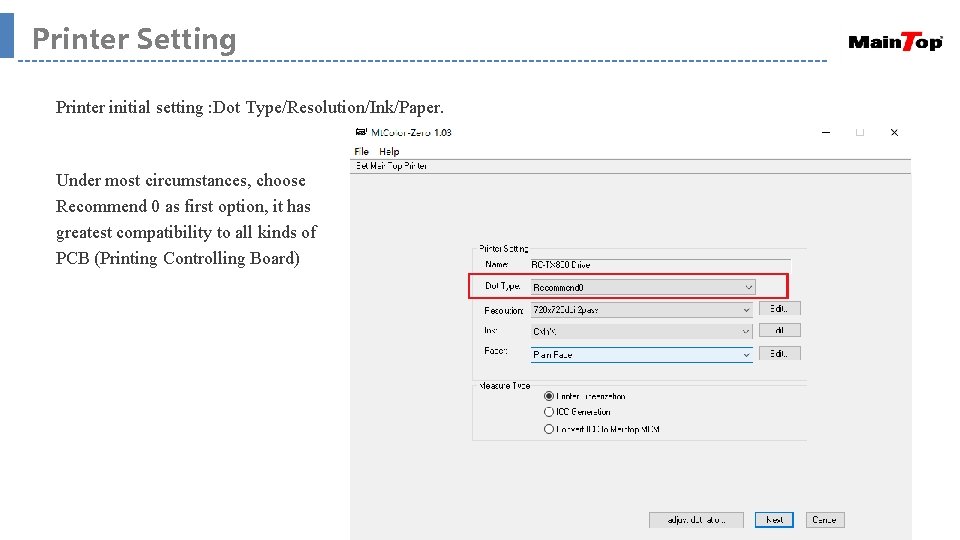Click the 'Set MainTop Printer' header text
Screen dimensions: 960x540
[x=392, y=166]
